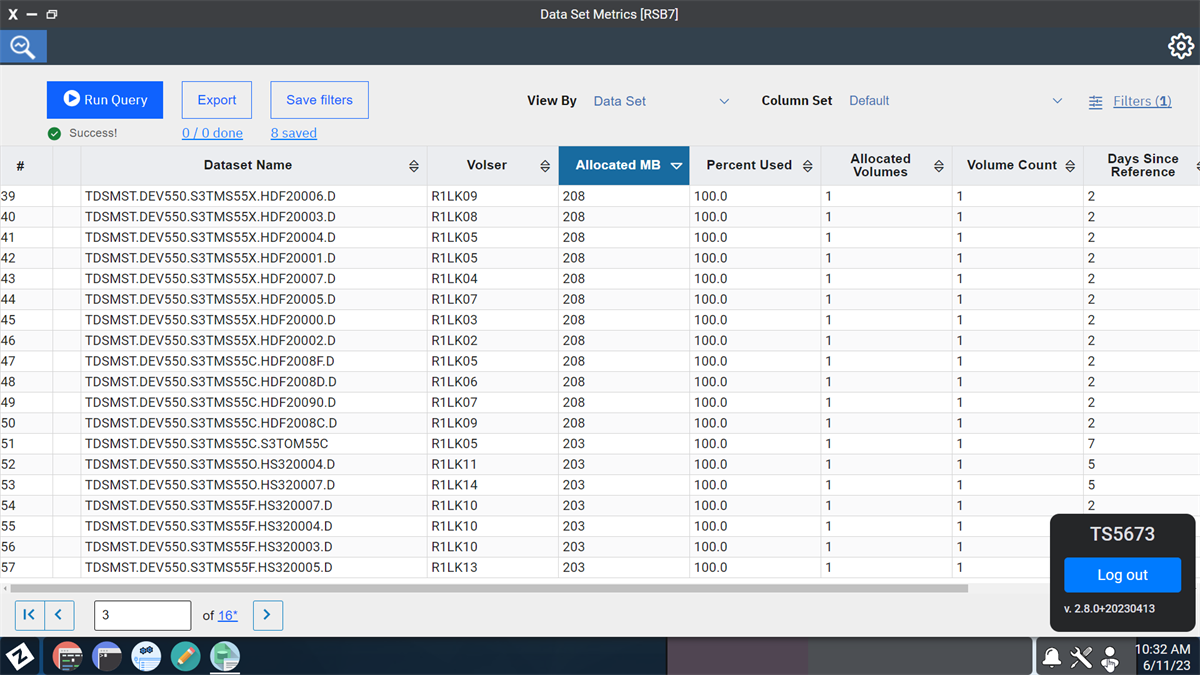
Task: Open the Allocated MB column dropdown arrow
Action: click(x=677, y=165)
